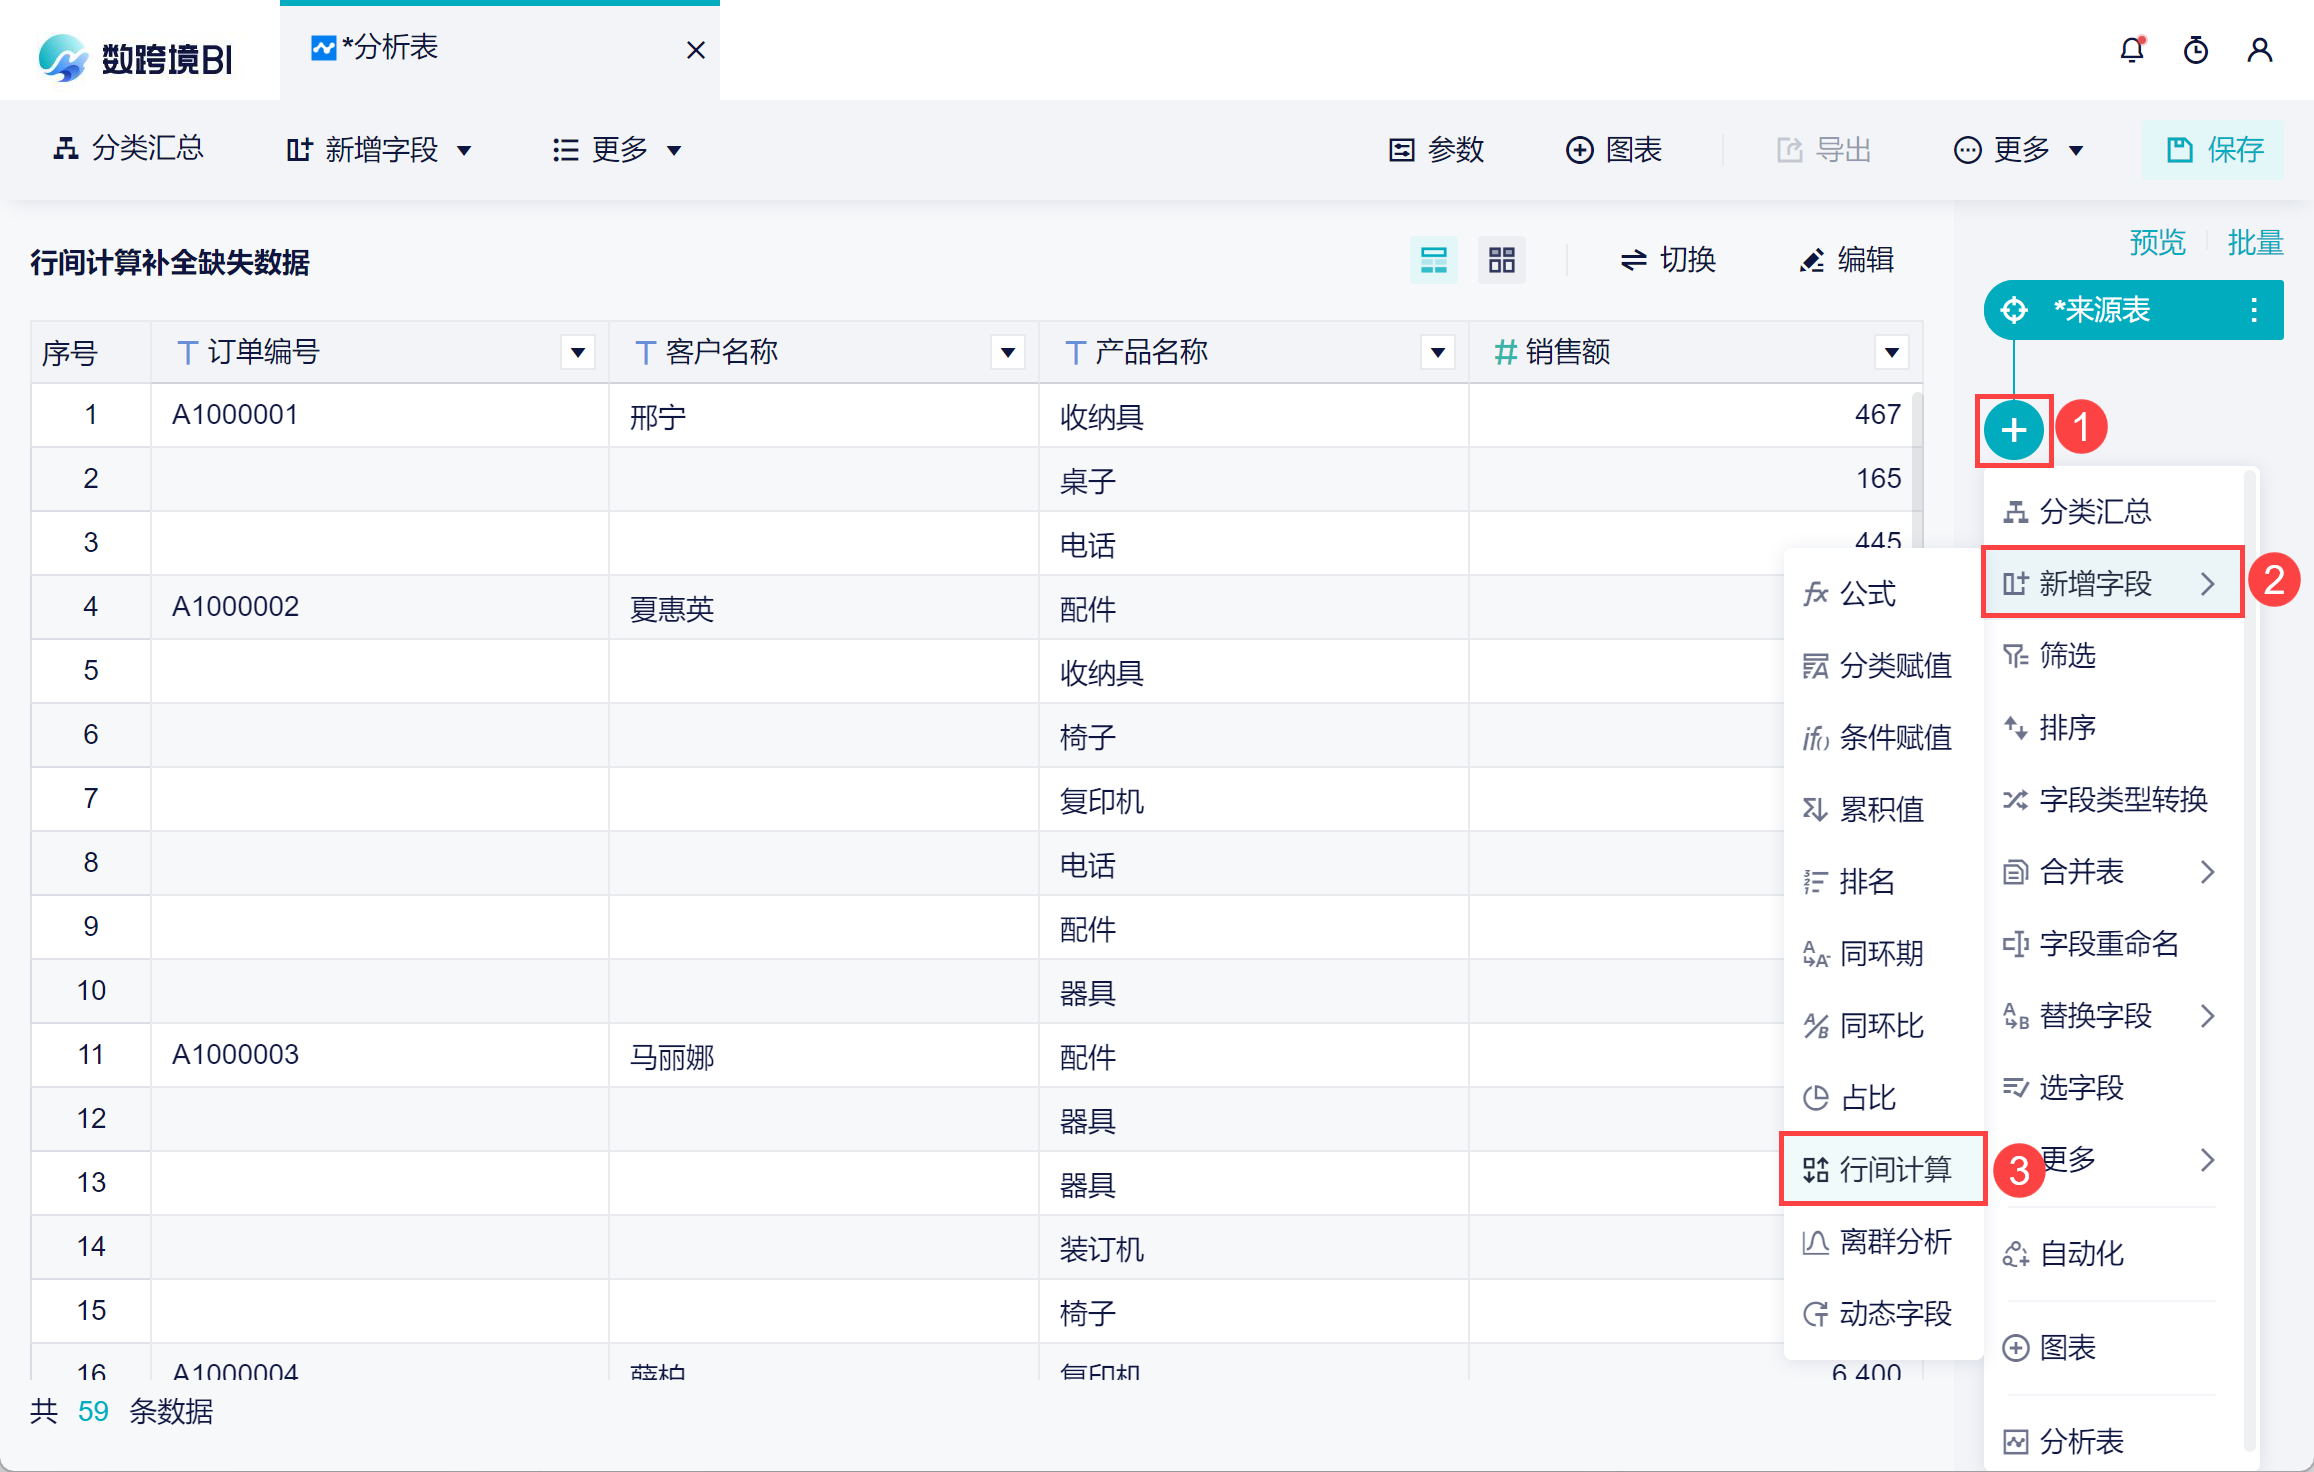Click the user profile icon
The height and width of the screenshot is (1472, 2314).
[x=2259, y=50]
